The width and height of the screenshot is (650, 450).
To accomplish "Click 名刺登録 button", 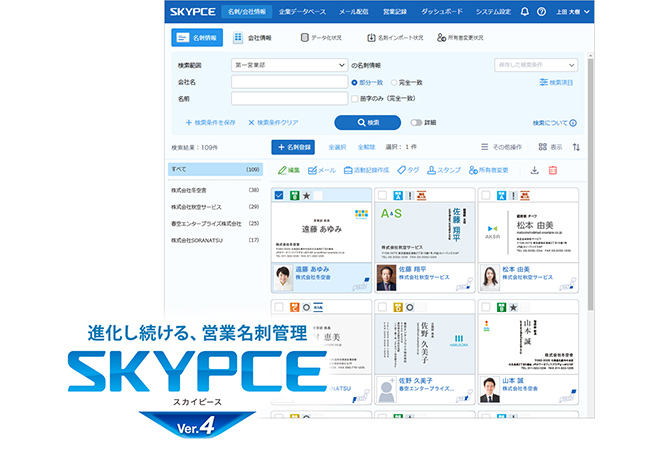I will pyautogui.click(x=293, y=147).
